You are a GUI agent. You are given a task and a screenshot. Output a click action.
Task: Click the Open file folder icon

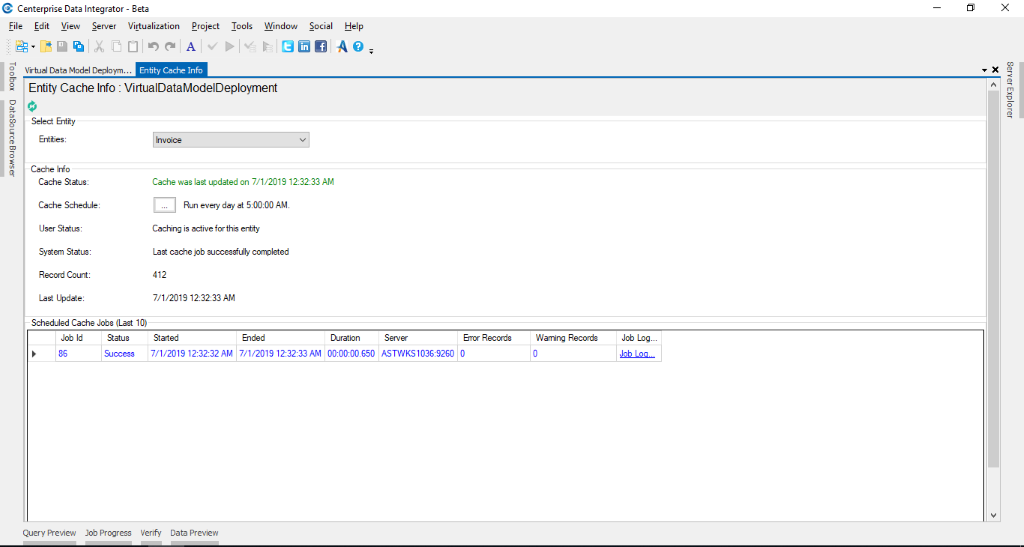pos(46,46)
